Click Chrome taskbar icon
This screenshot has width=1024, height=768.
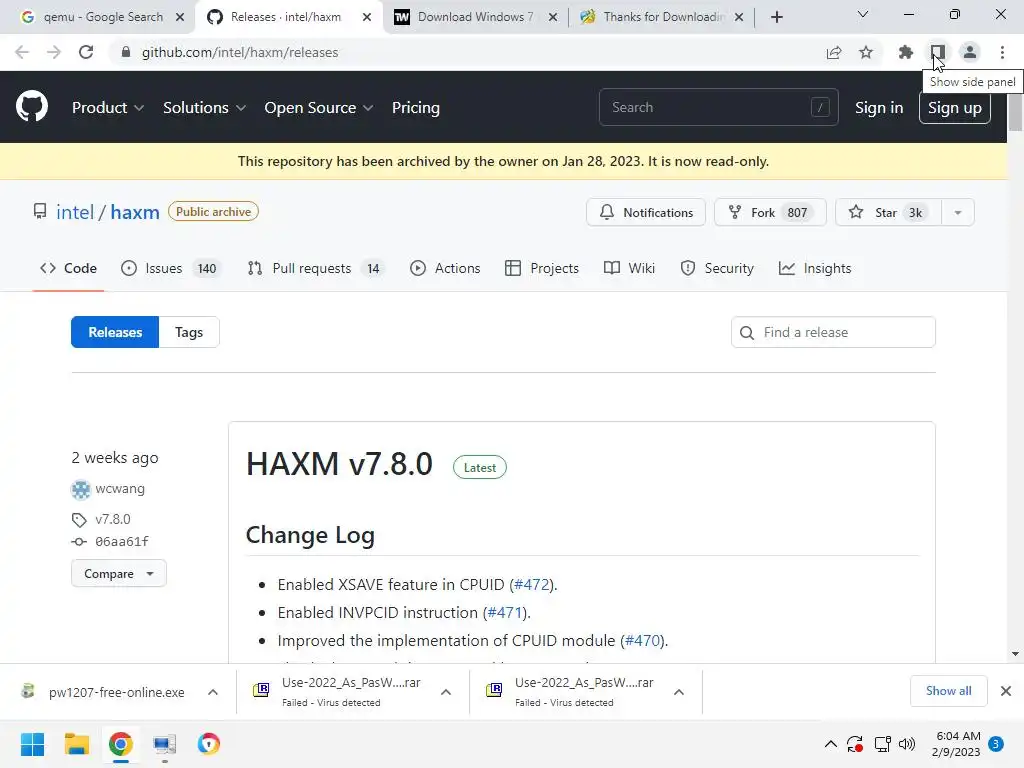(121, 744)
